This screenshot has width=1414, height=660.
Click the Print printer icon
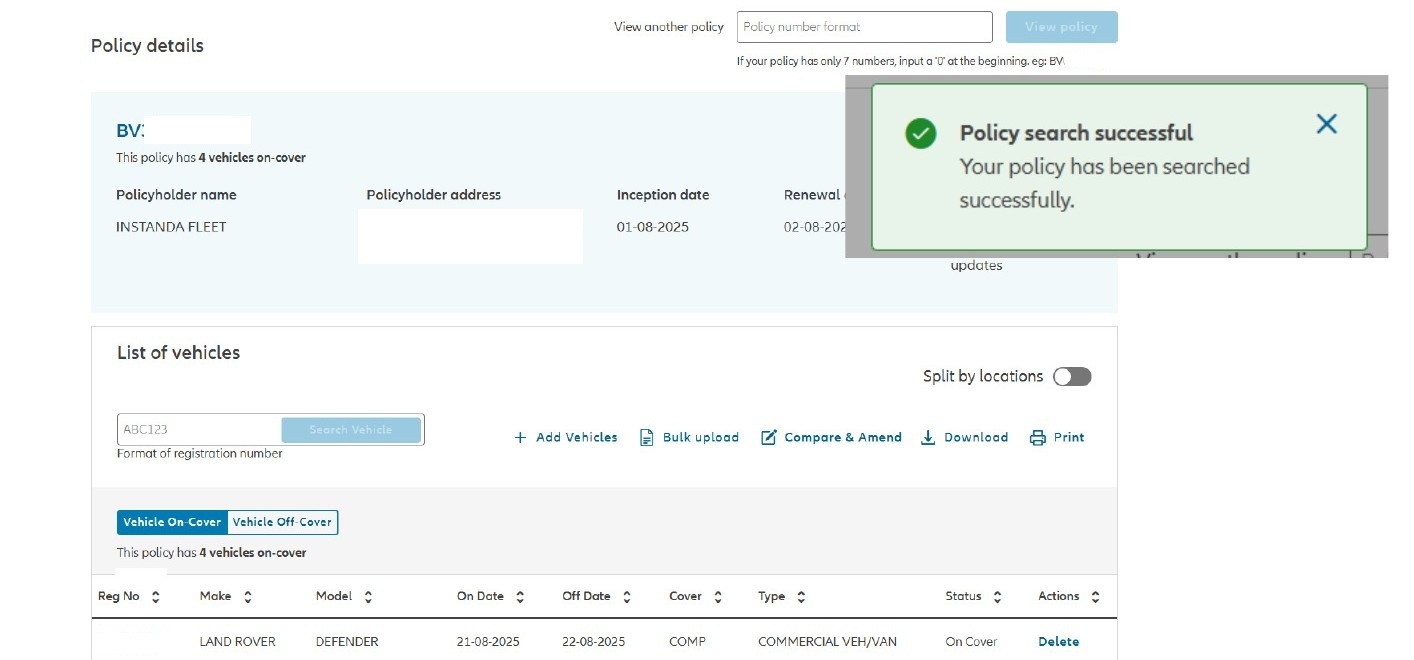1038,437
